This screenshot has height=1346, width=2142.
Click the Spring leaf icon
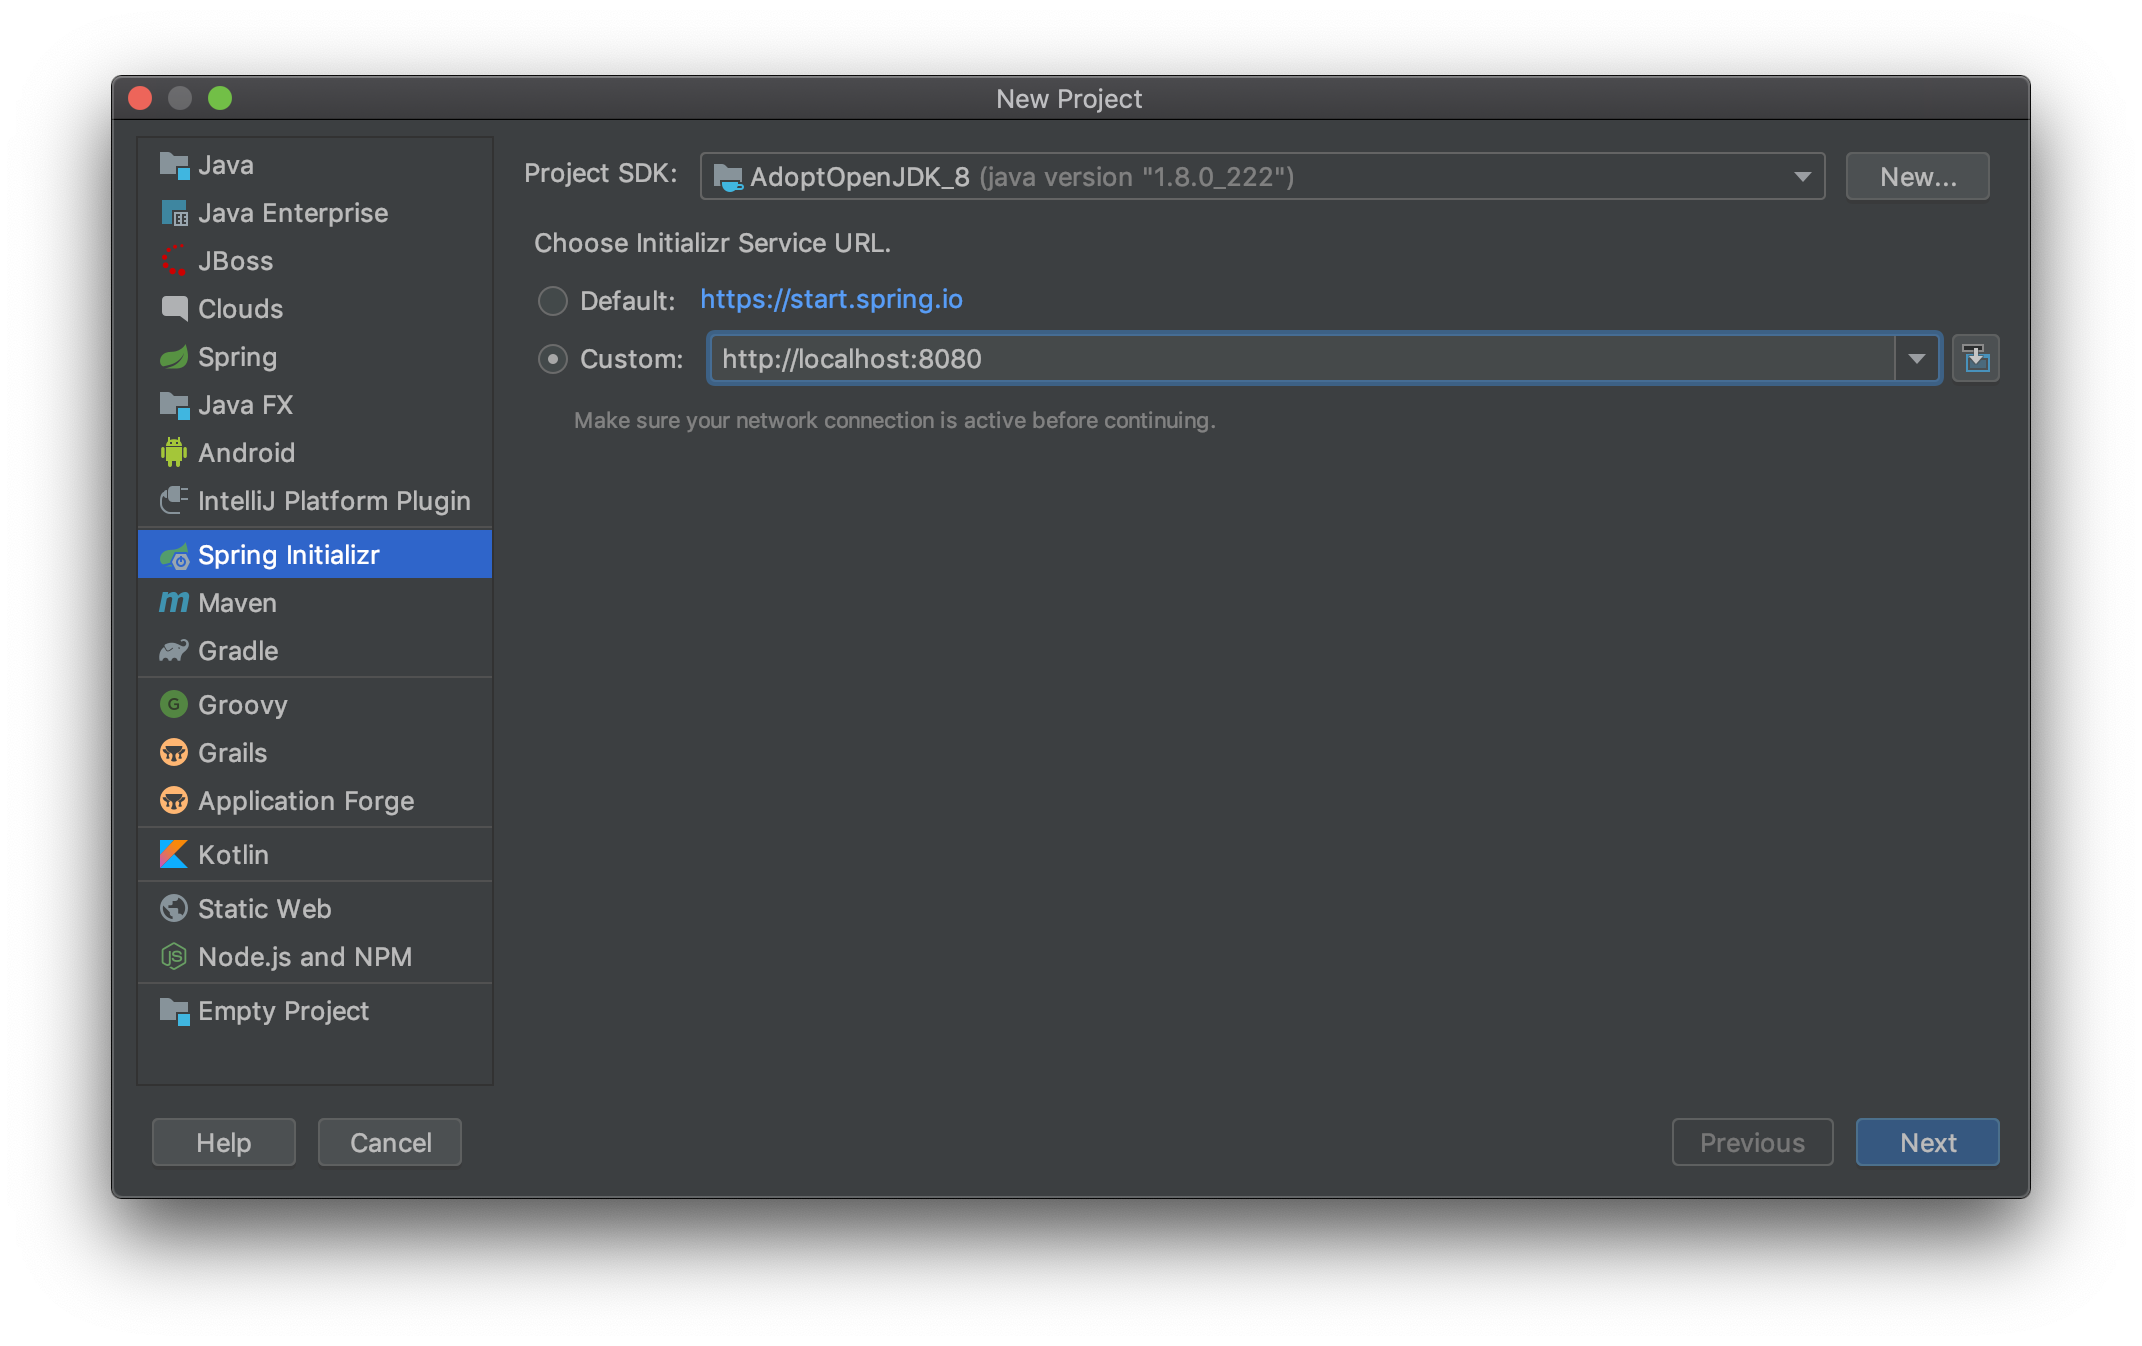click(174, 357)
